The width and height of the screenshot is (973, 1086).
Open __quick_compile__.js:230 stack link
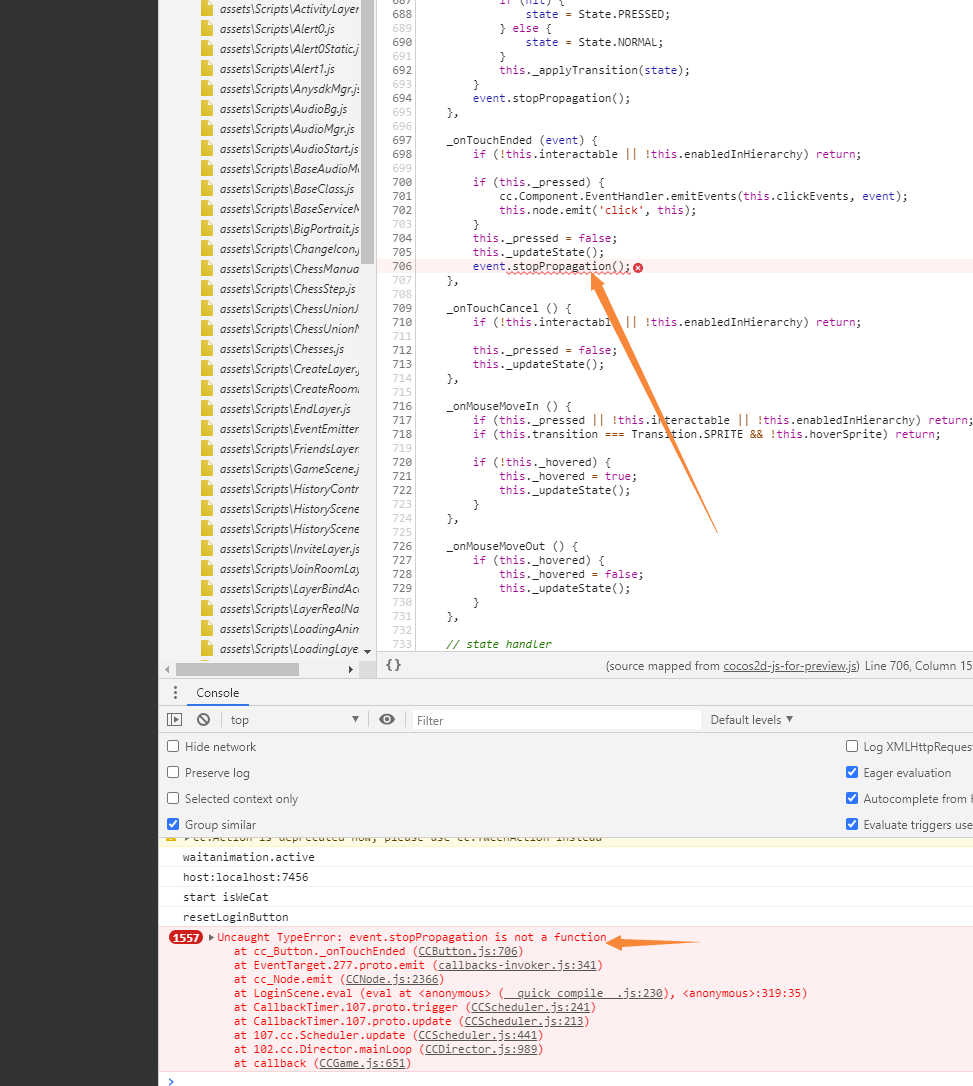pos(583,993)
